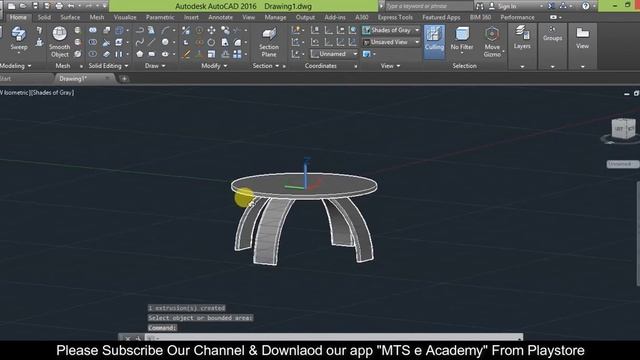Open the Unsaved View dropdown

(x=391, y=42)
